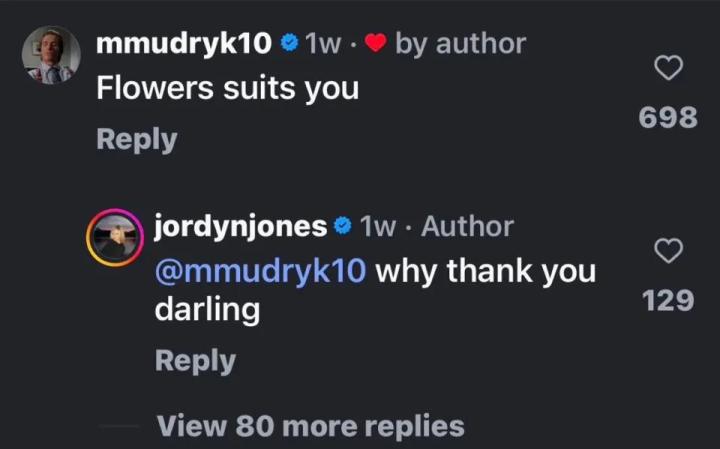The image size is (720, 449).
Task: View the 129 likes on jordynjones's reply
Action: 668,301
